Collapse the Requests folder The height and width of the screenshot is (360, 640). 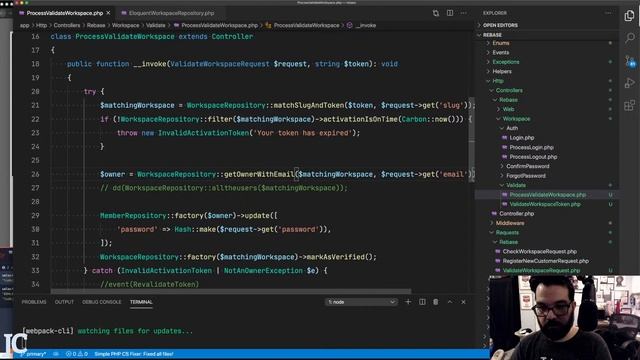click(x=507, y=233)
